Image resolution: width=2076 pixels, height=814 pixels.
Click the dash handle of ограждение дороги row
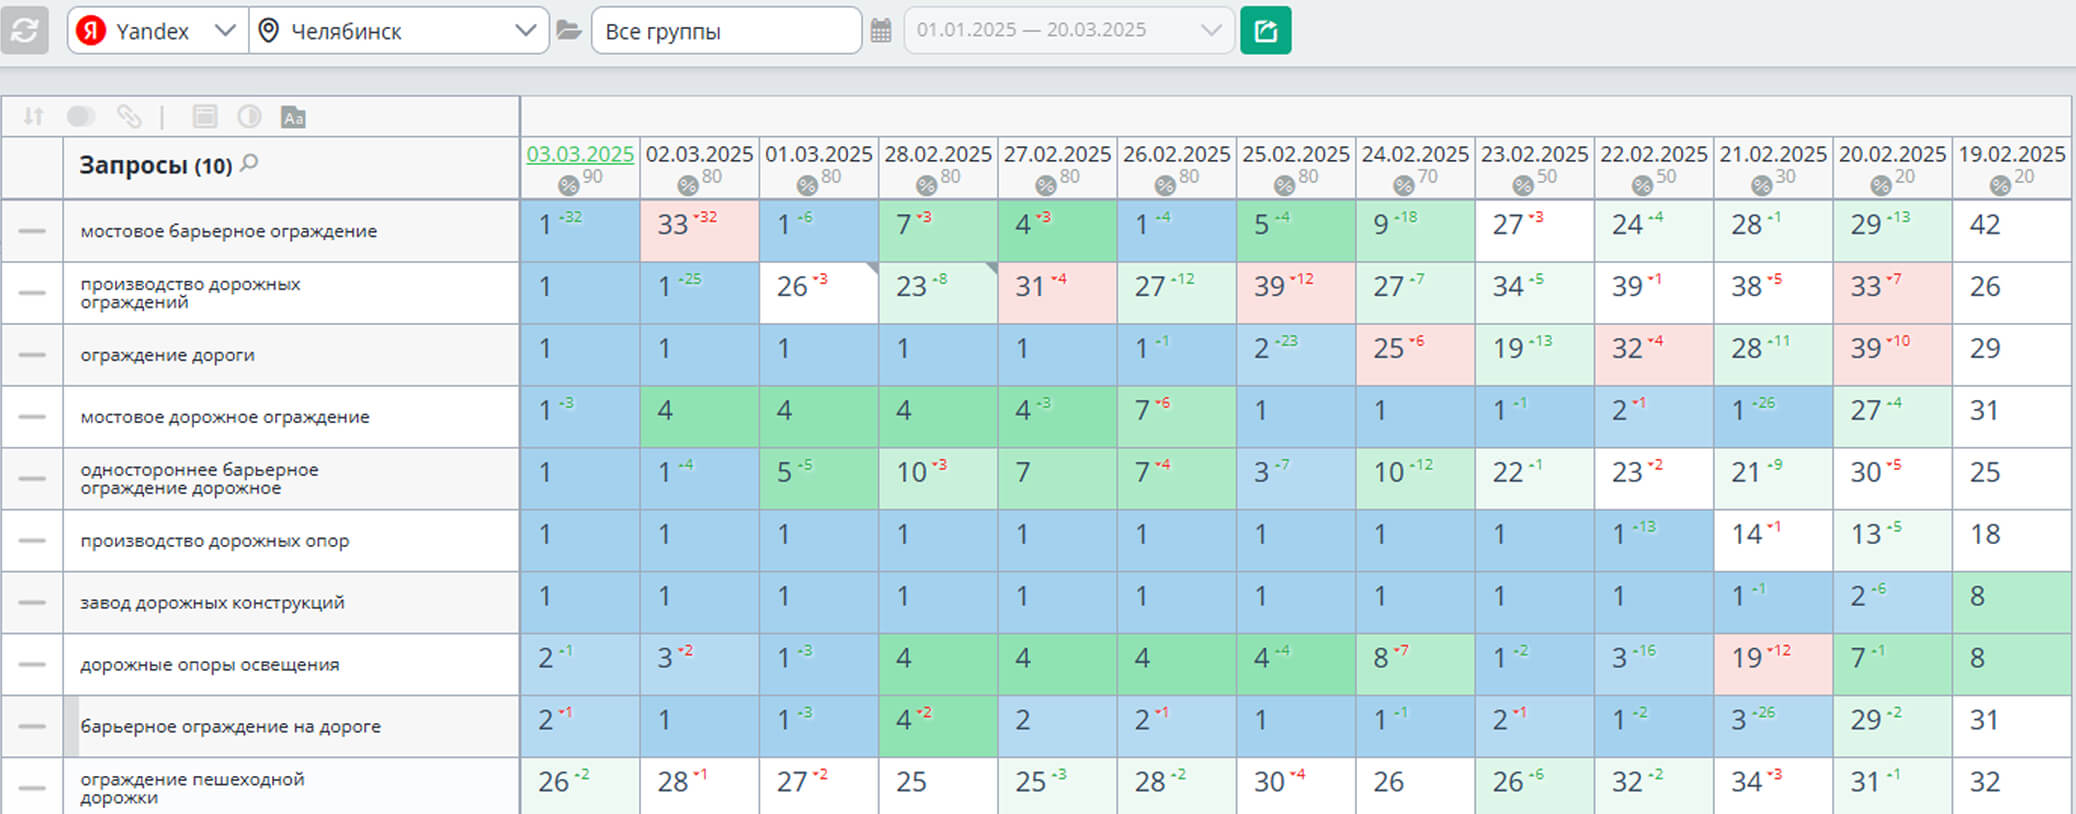click(32, 355)
